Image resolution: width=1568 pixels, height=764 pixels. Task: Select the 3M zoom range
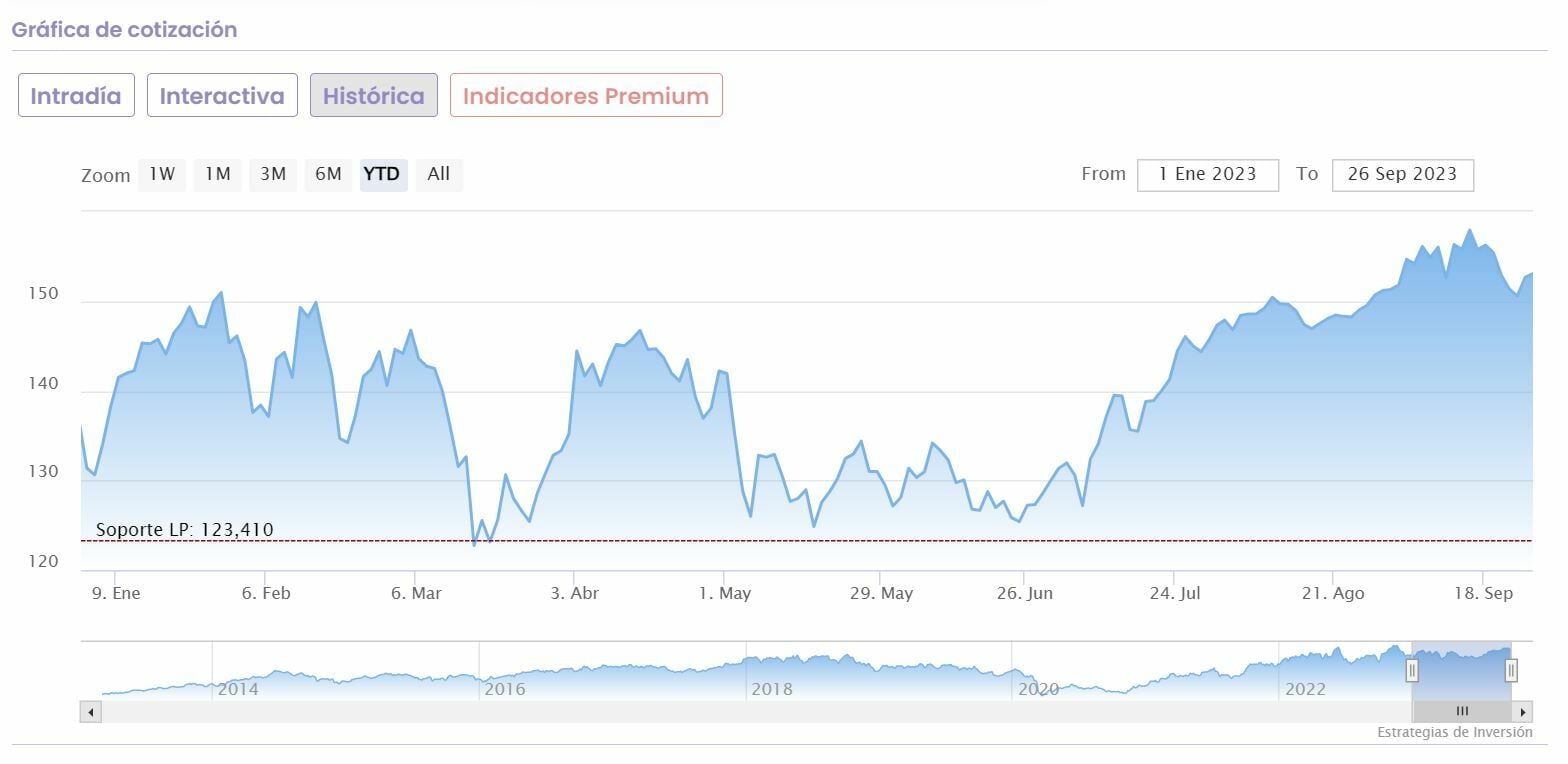(273, 174)
